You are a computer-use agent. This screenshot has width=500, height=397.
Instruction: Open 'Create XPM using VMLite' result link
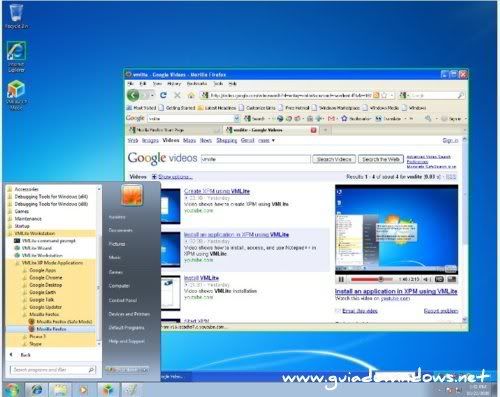click(217, 191)
